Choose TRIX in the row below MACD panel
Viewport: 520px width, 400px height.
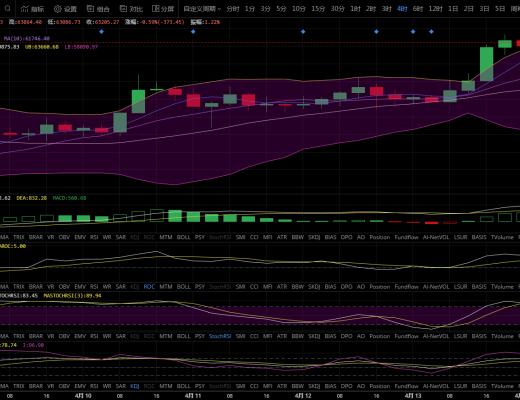pyautogui.click(x=19, y=237)
